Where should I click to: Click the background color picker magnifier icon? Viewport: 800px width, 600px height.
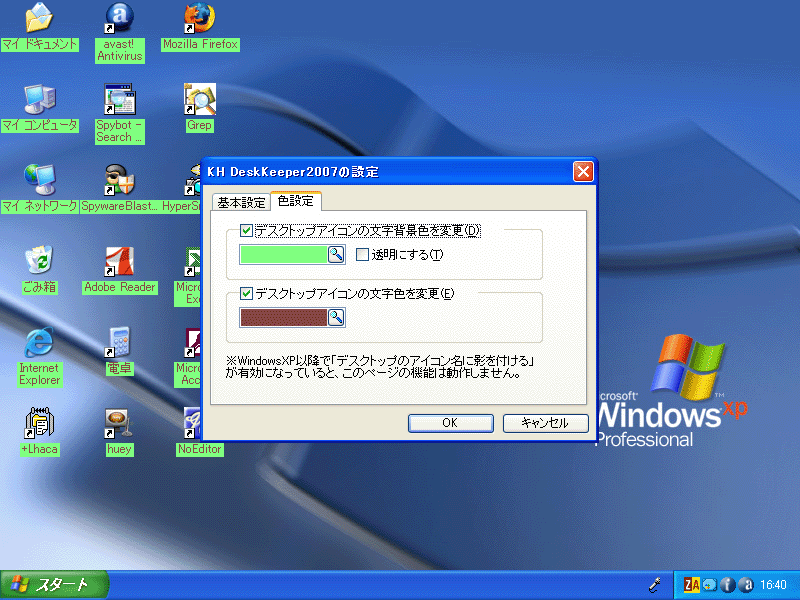coord(336,255)
